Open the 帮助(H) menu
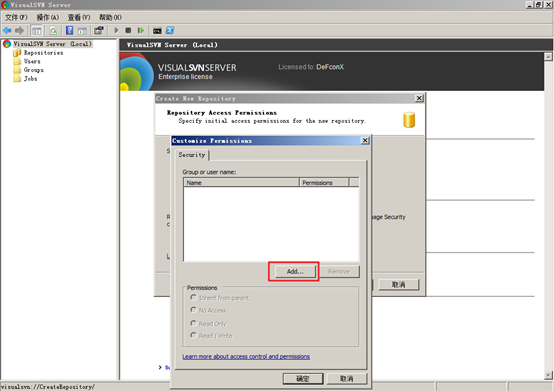The image size is (554, 391). tap(110, 17)
